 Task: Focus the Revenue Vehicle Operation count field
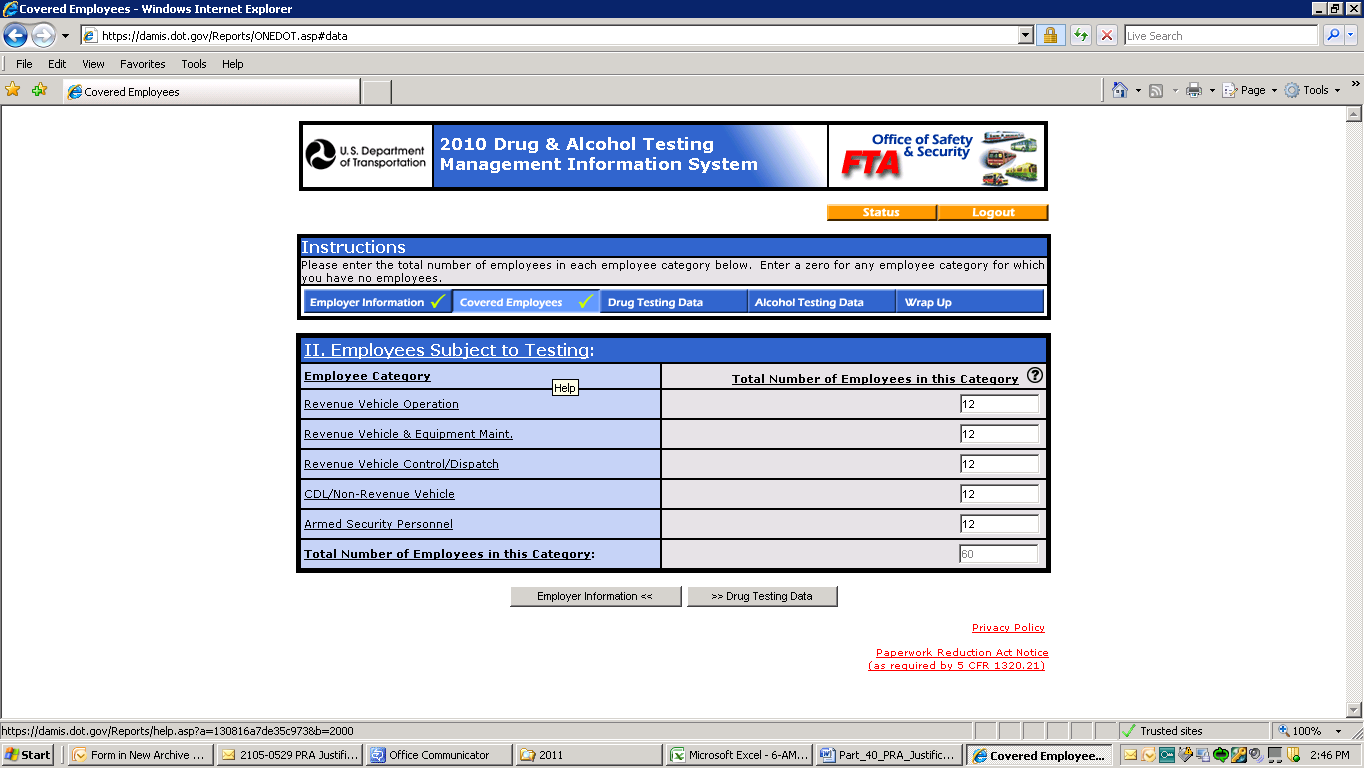pos(999,404)
